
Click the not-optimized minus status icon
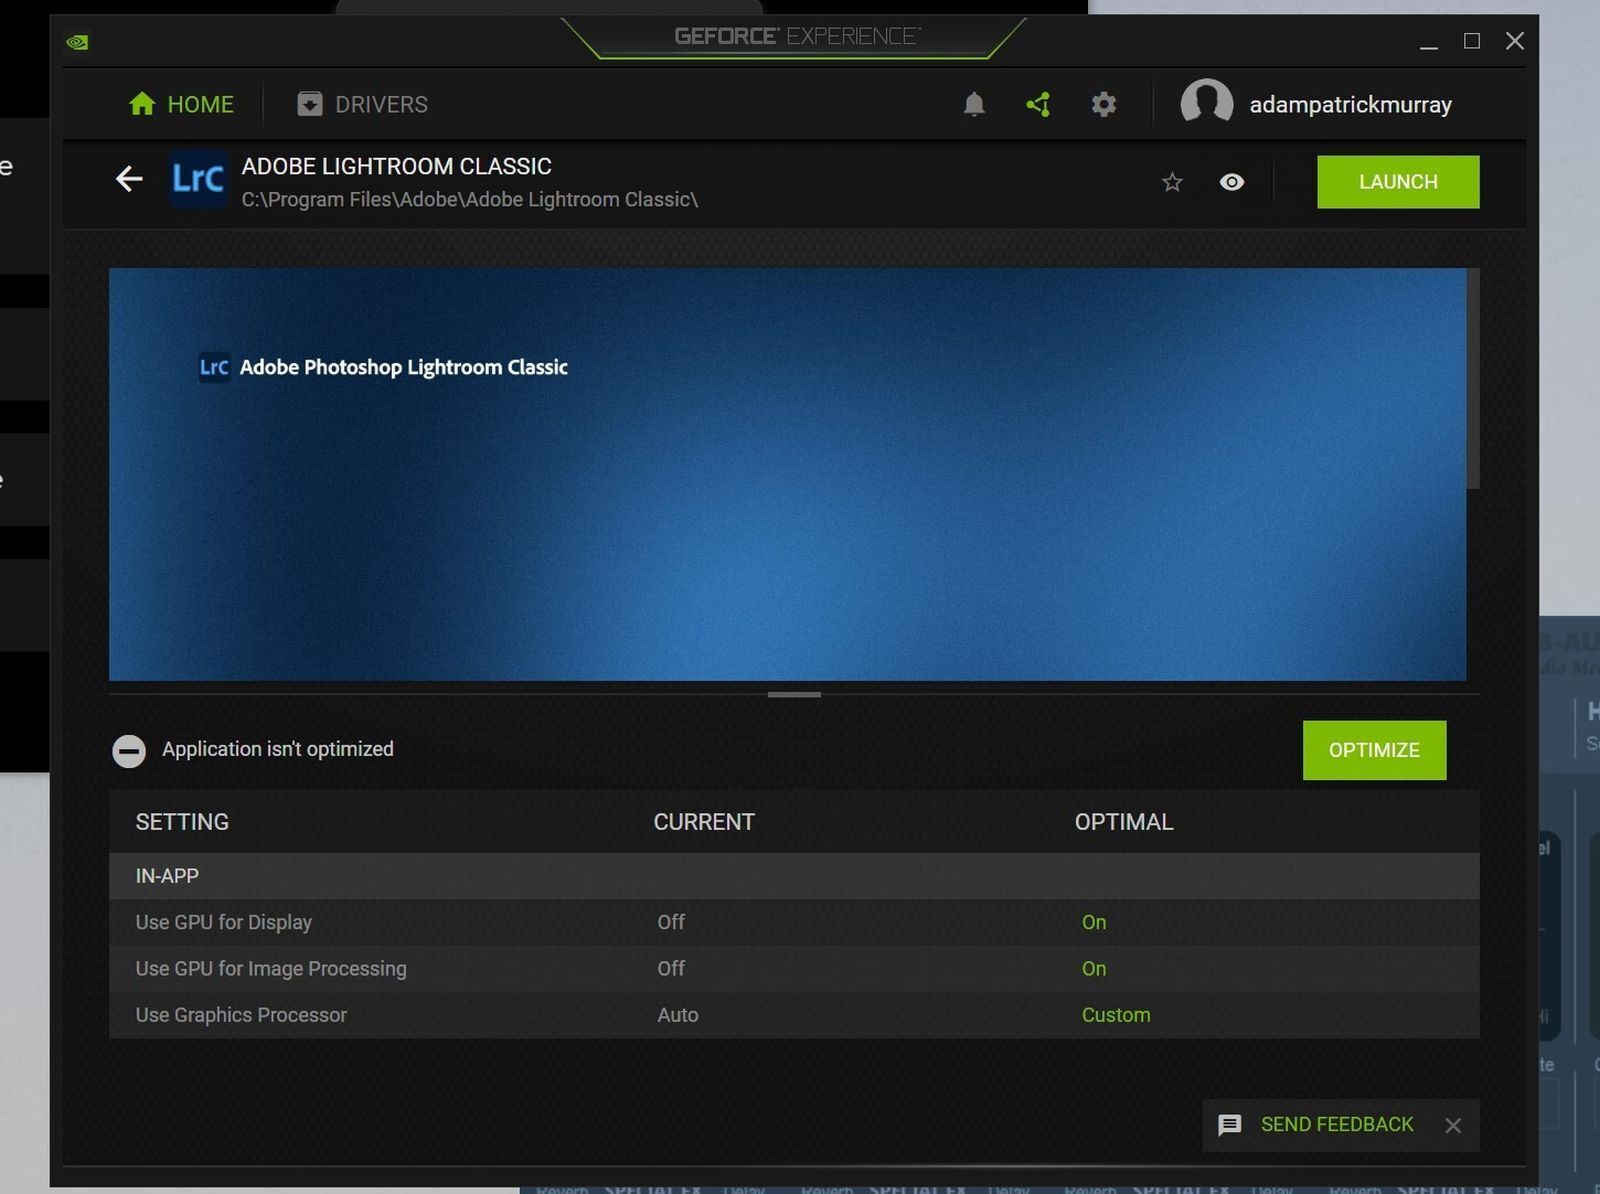(x=129, y=751)
